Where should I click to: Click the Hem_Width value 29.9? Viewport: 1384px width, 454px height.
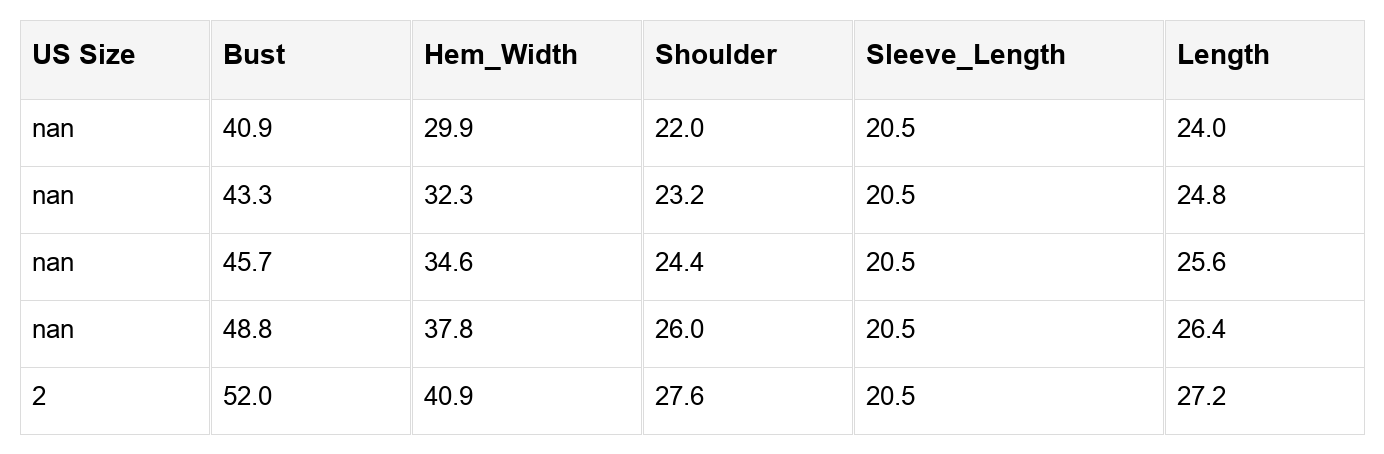tap(448, 129)
